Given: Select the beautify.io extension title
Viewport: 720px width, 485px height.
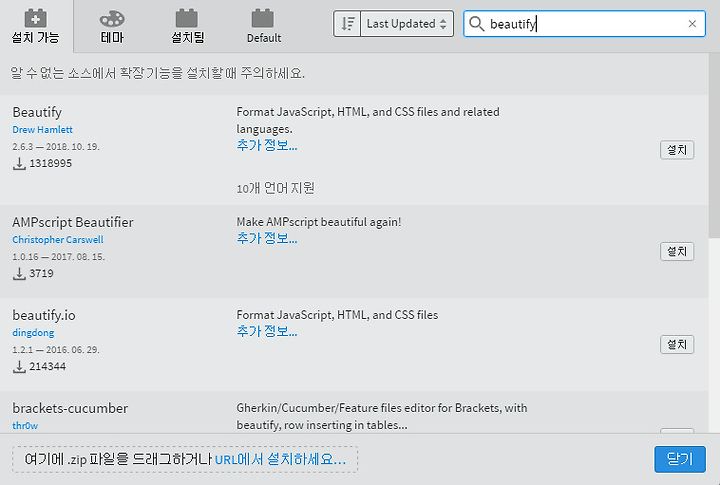Looking at the screenshot, I should 44,316.
